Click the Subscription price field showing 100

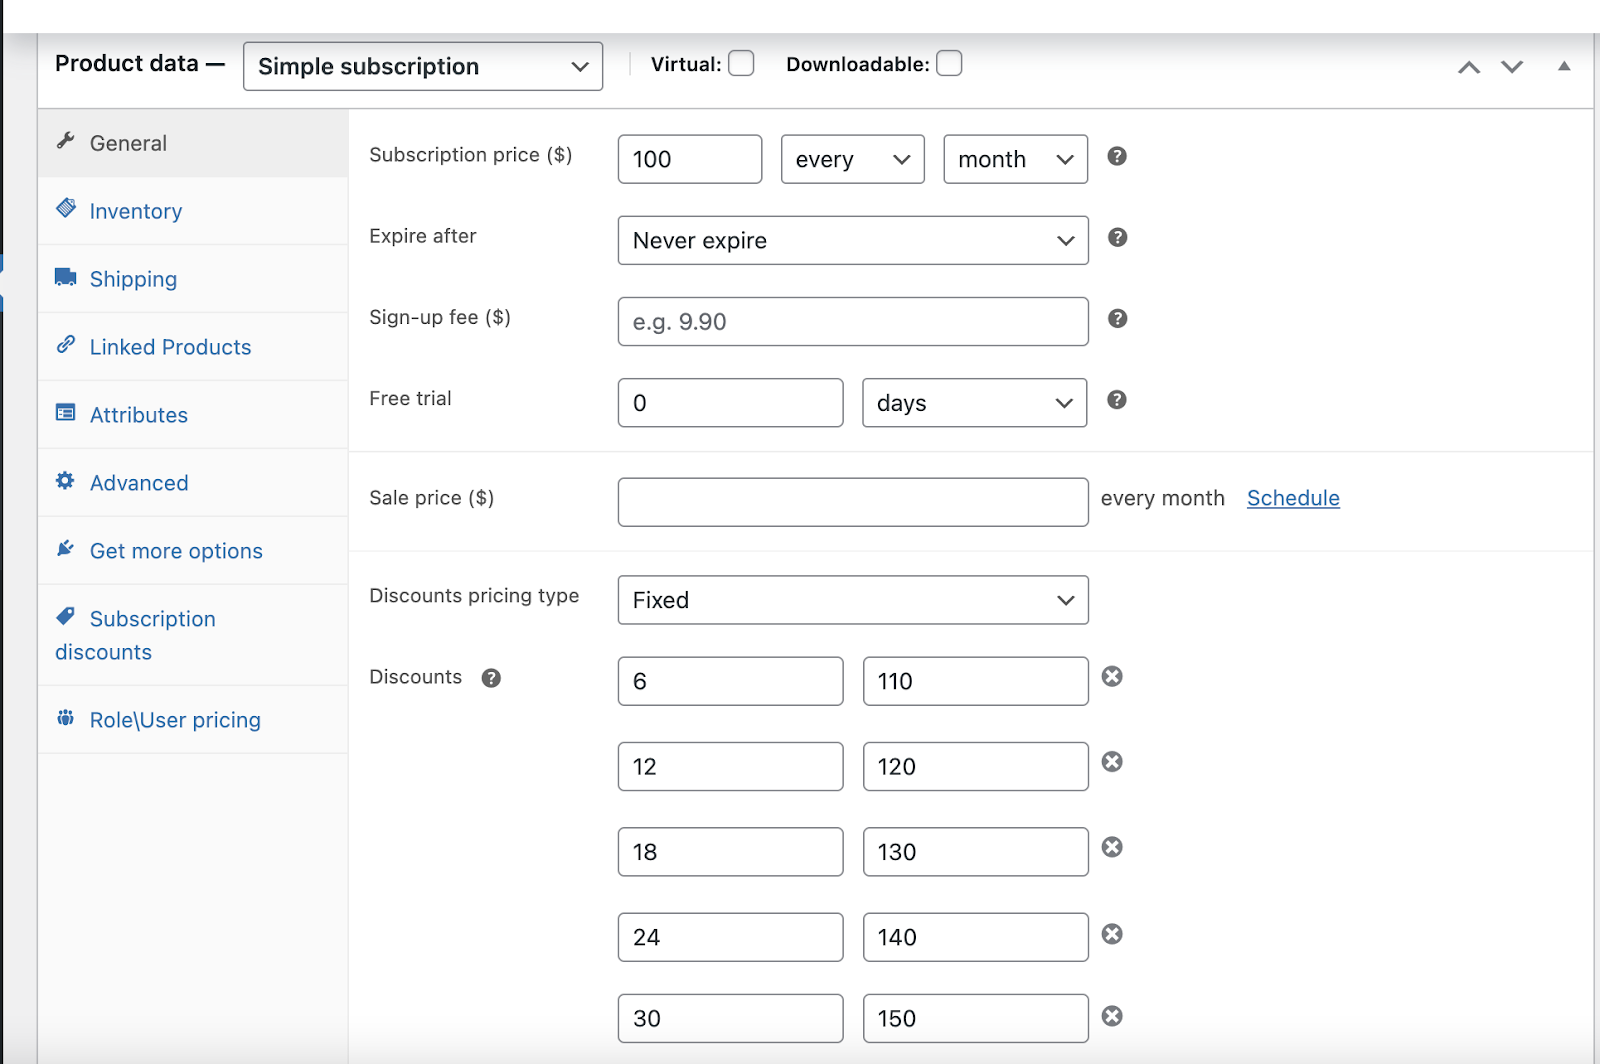(x=690, y=159)
